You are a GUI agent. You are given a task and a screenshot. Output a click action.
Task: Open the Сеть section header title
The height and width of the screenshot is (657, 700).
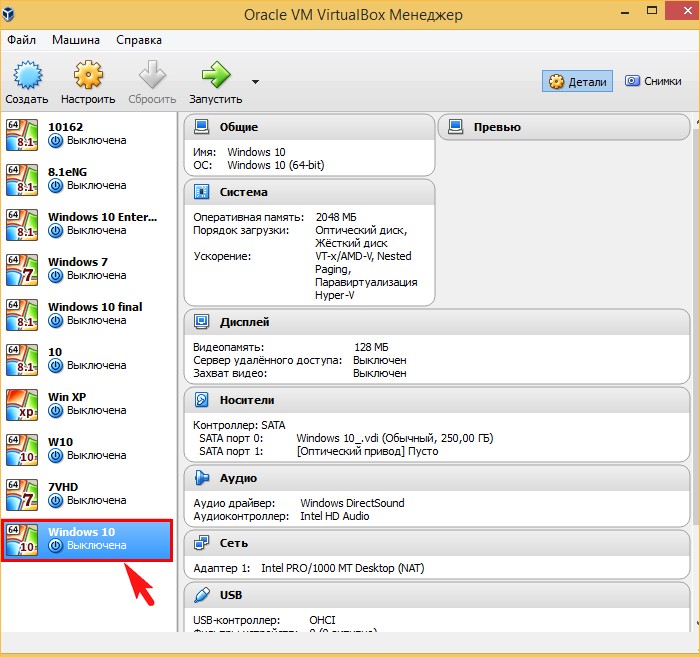(x=233, y=543)
